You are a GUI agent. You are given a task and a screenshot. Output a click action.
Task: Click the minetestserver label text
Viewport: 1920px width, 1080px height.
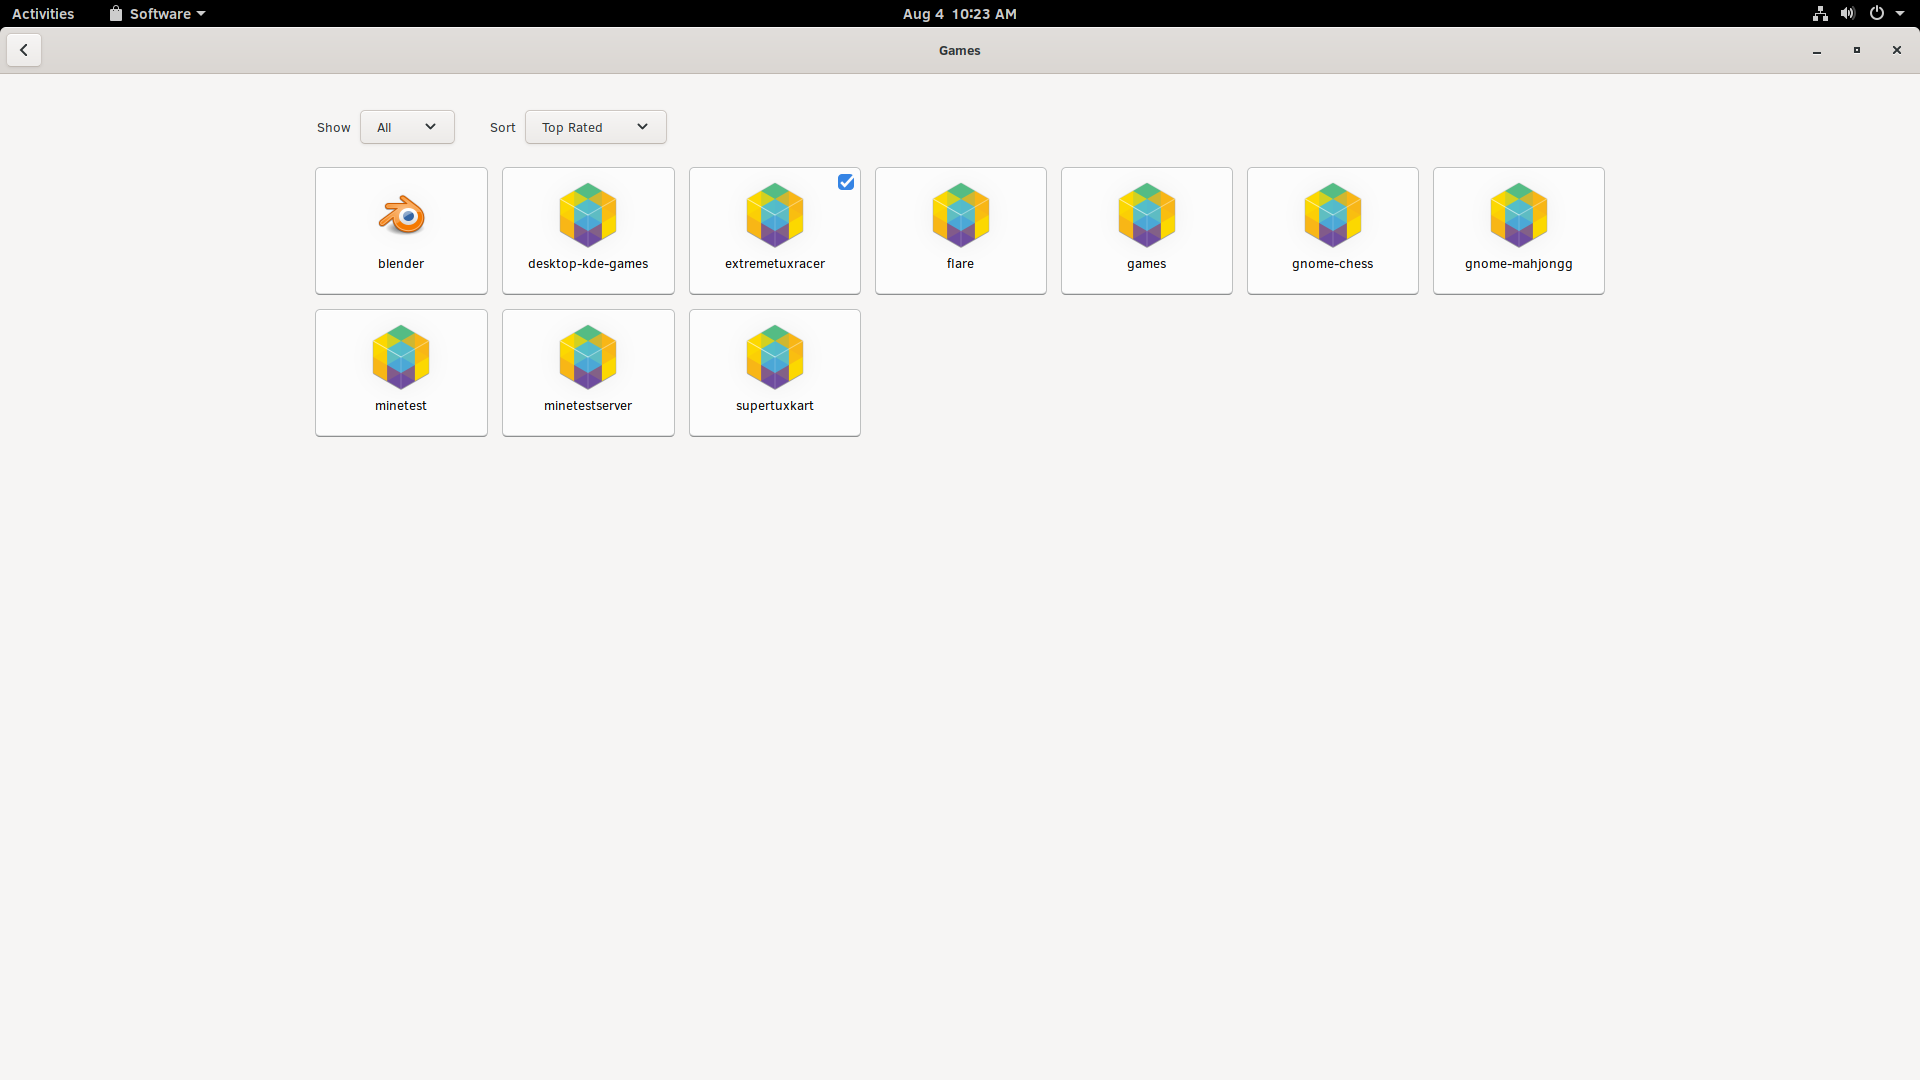(588, 406)
